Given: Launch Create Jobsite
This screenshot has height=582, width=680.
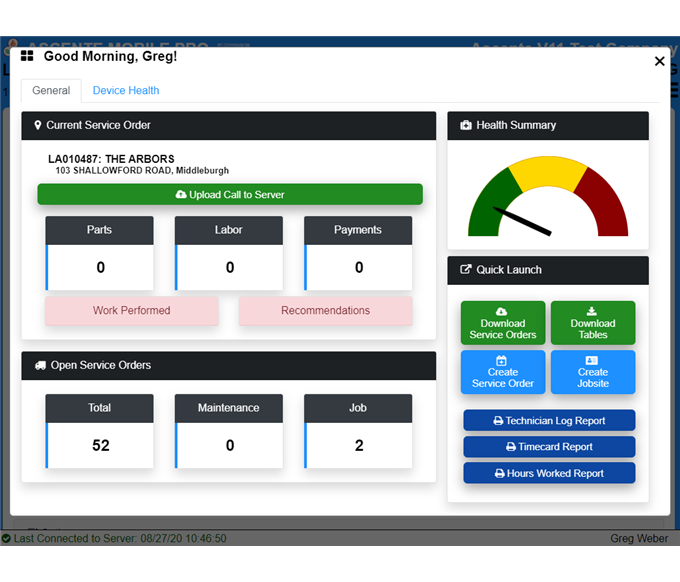Looking at the screenshot, I should tap(593, 372).
